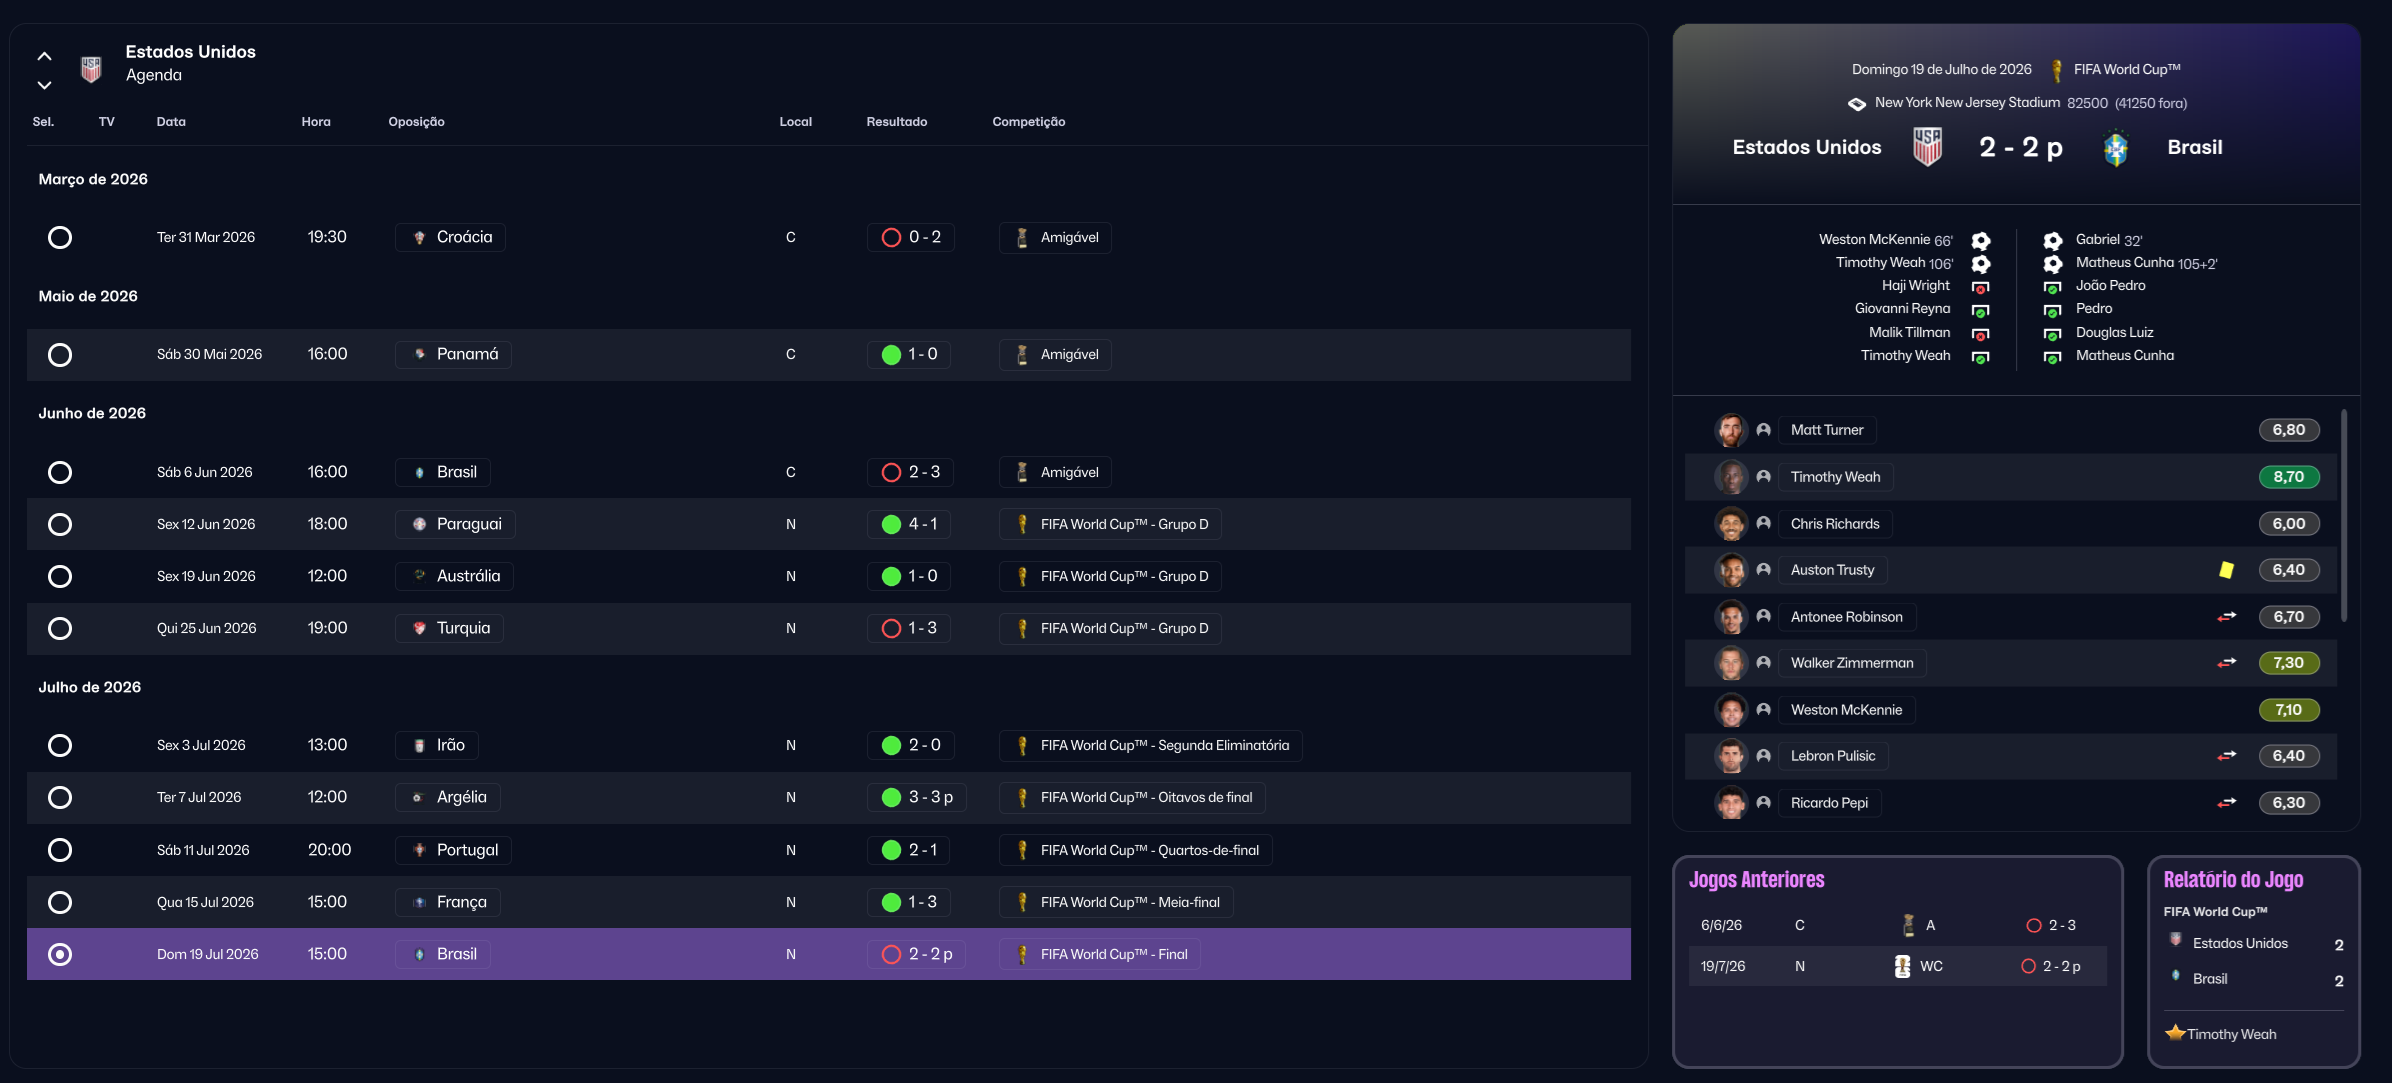Screen dimensions: 2392x1083
Task: Click the missed penalty icon beside Haji Wright
Action: click(x=1981, y=288)
